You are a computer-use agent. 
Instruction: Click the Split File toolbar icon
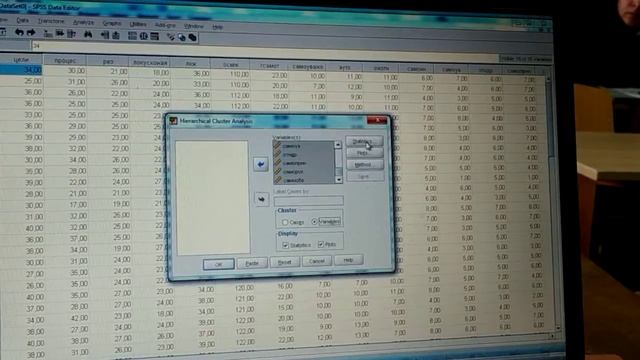(x=132, y=36)
